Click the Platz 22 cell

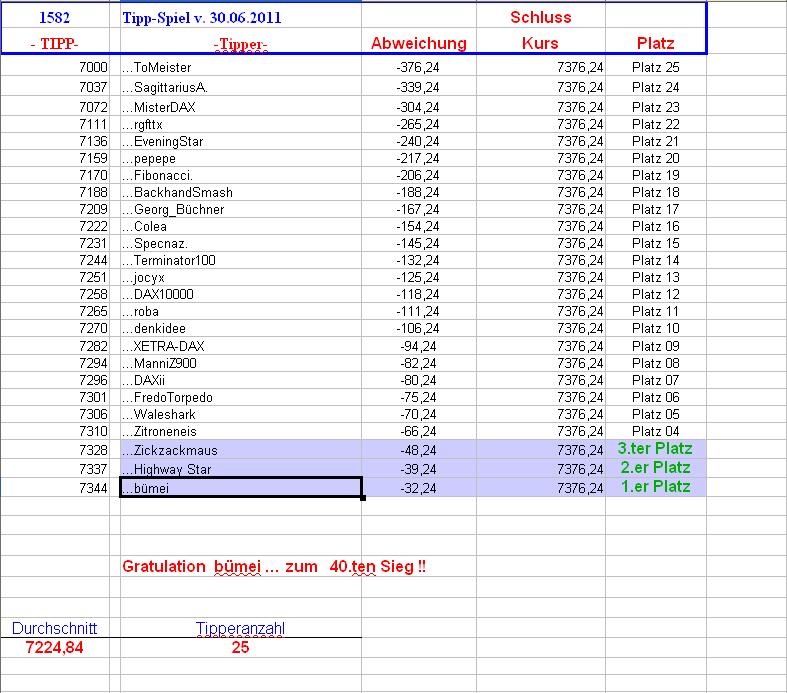click(655, 124)
